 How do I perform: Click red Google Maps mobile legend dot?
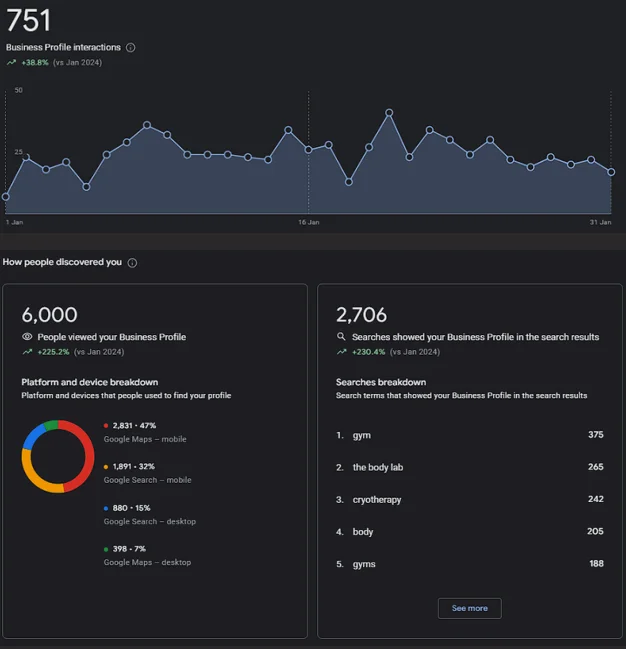tap(107, 426)
